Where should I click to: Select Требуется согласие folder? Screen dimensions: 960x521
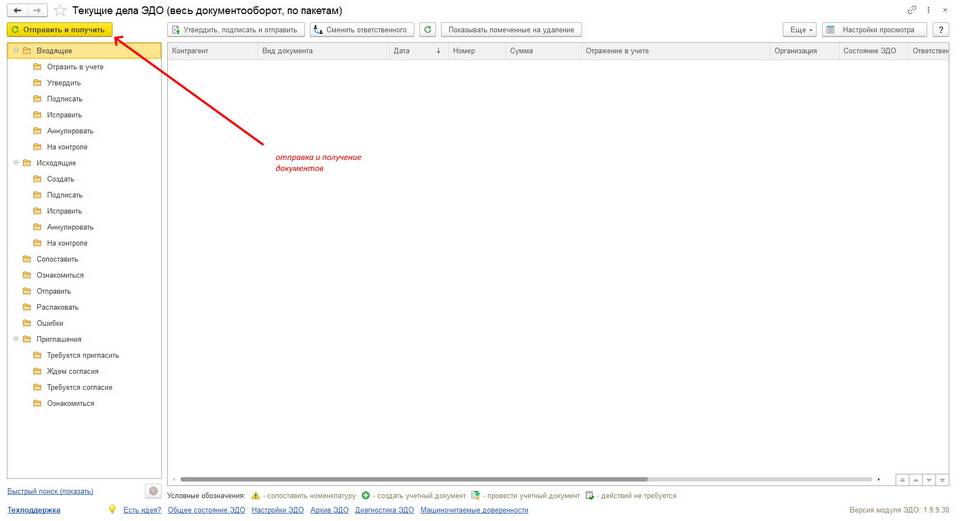click(x=79, y=387)
